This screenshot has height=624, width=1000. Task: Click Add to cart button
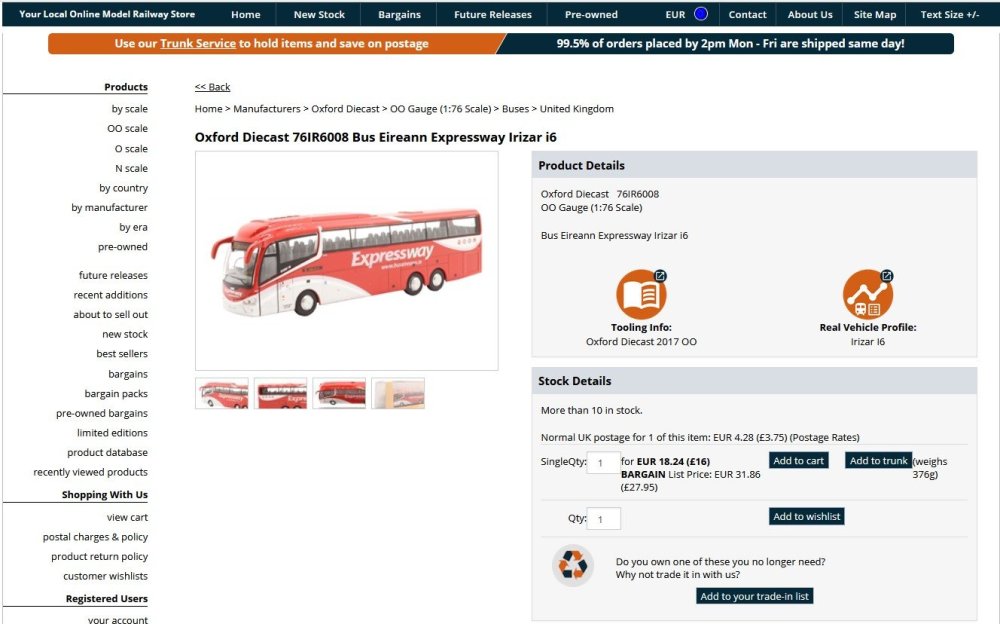pyautogui.click(x=798, y=461)
